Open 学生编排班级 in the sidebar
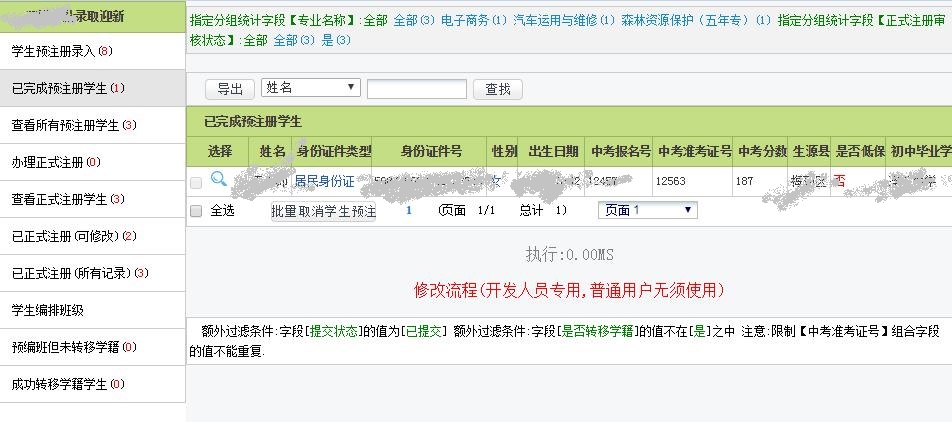The image size is (952, 422). coord(92,311)
